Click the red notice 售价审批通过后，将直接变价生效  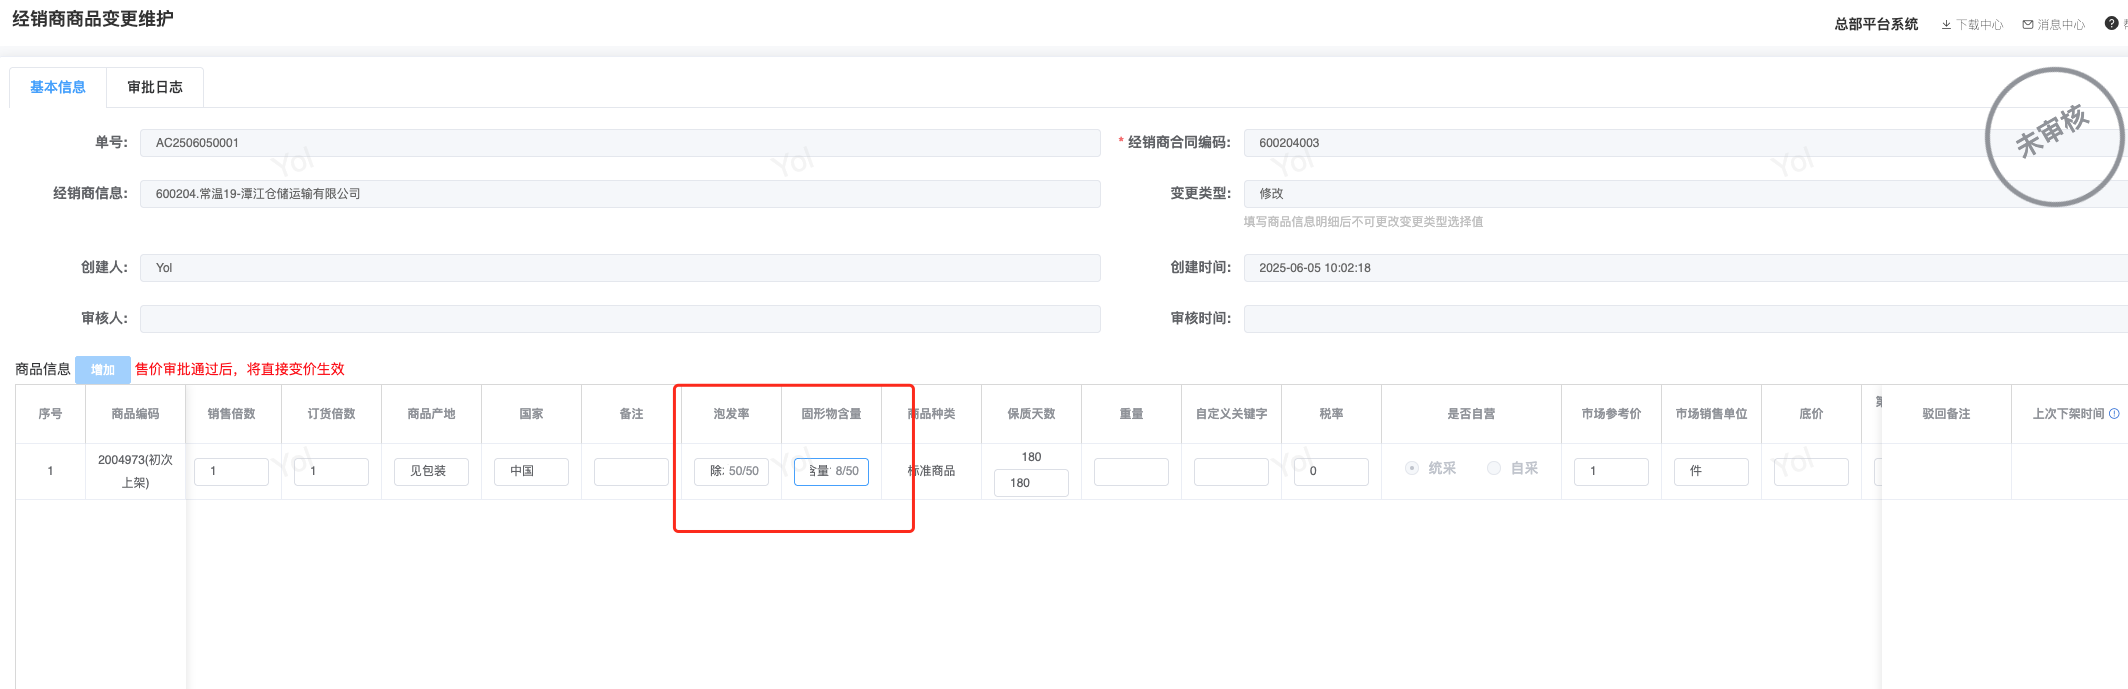pyautogui.click(x=240, y=369)
